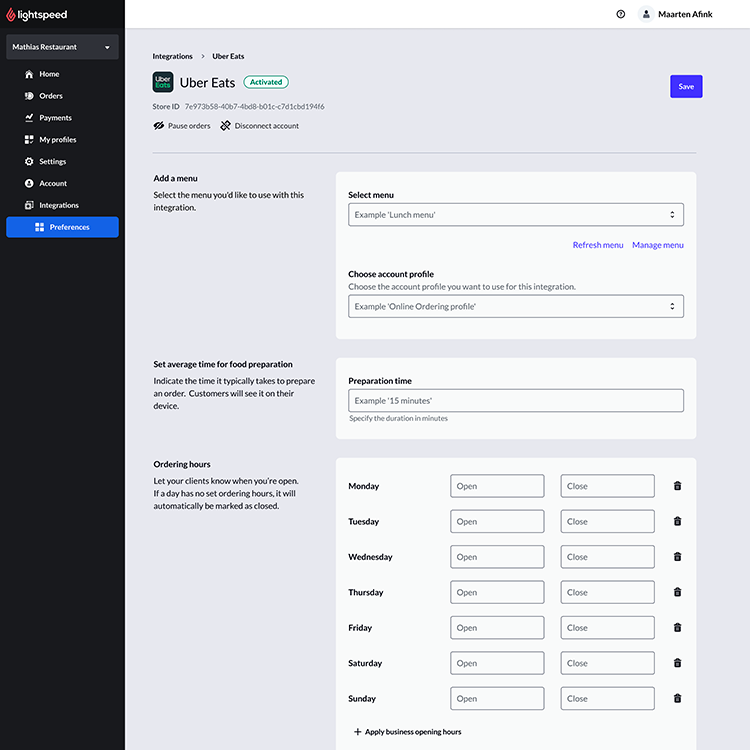The image size is (750, 750).
Task: Clear Wednesday hours using trash icon
Action: pos(677,557)
